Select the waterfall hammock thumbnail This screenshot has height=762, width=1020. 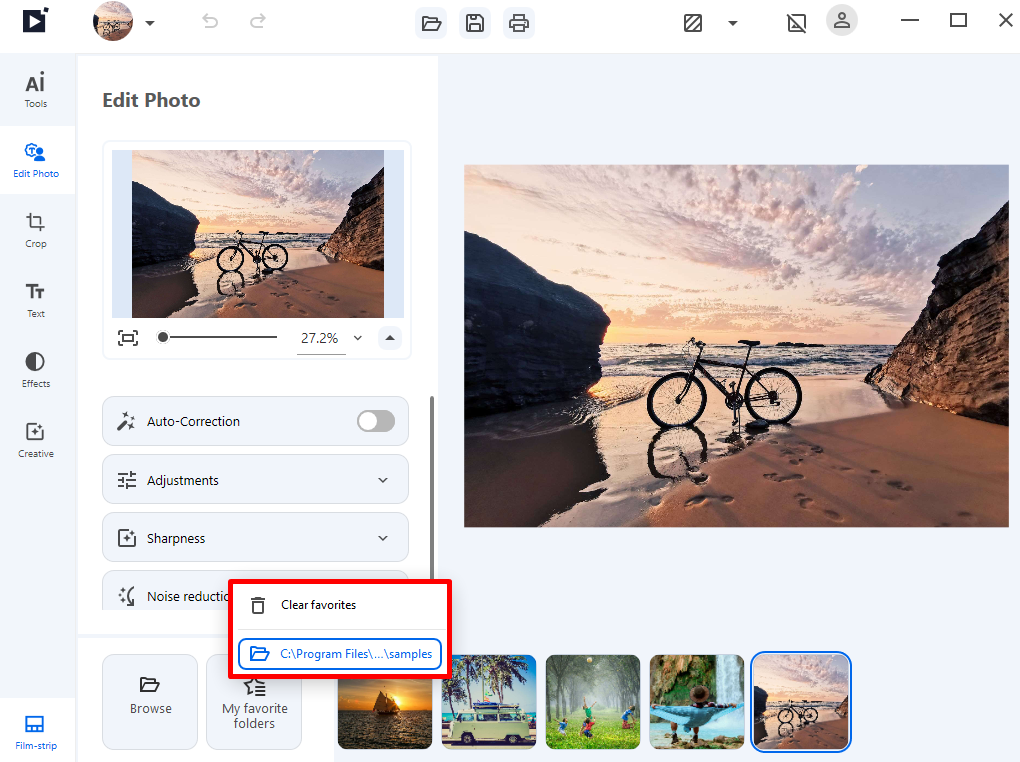(x=697, y=701)
